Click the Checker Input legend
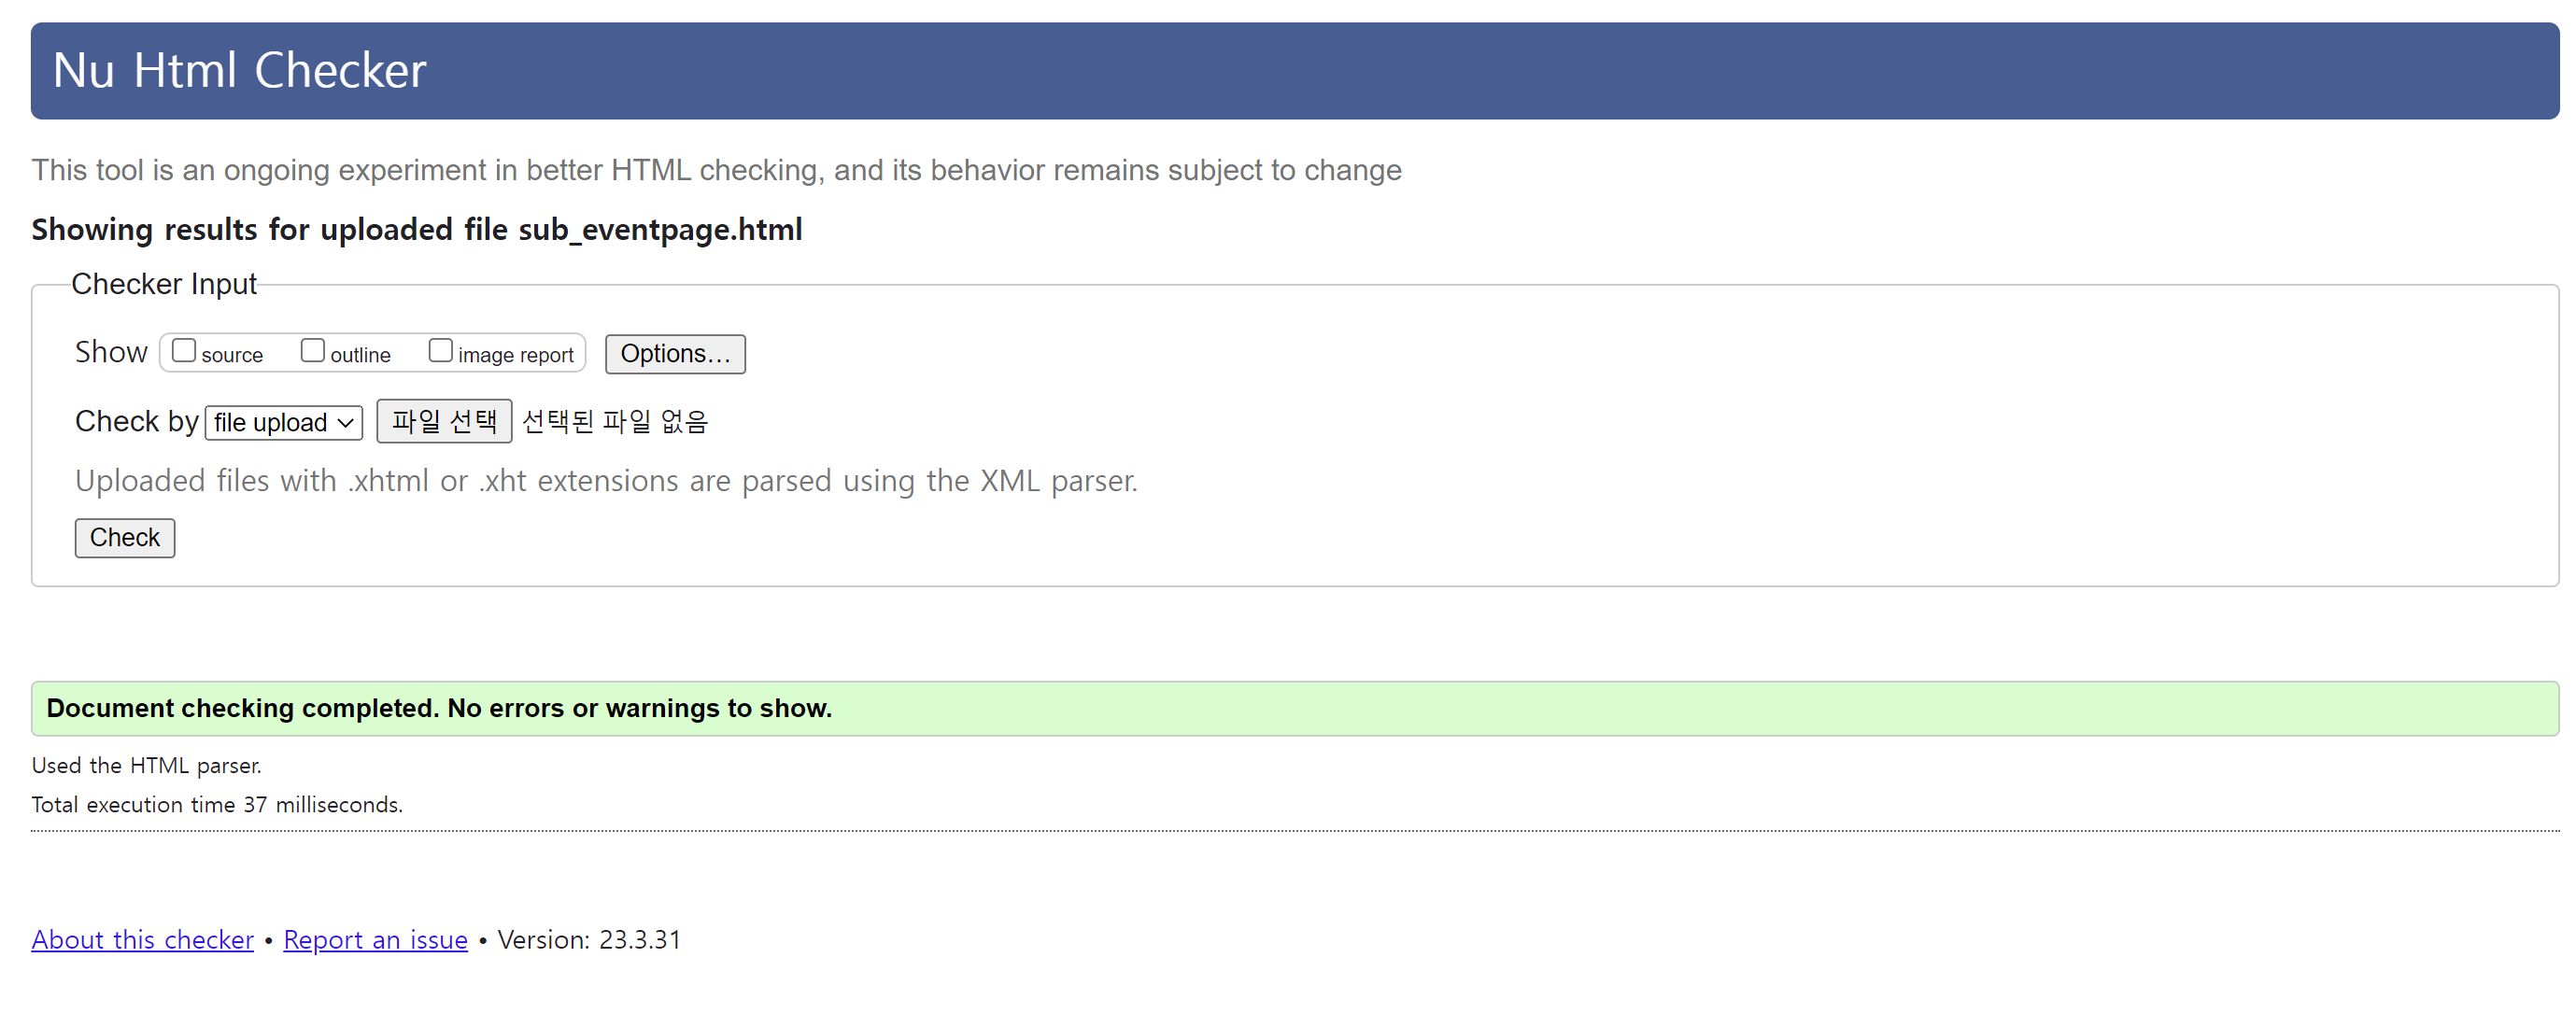Viewport: 2576px width, 1014px height. (164, 285)
